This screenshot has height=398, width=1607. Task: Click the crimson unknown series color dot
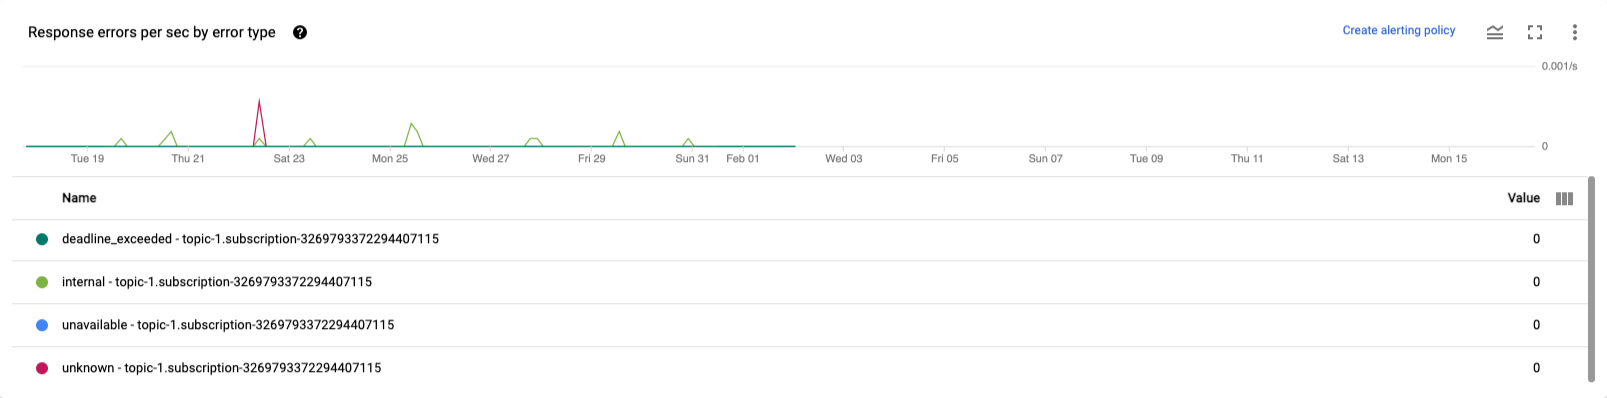point(42,368)
